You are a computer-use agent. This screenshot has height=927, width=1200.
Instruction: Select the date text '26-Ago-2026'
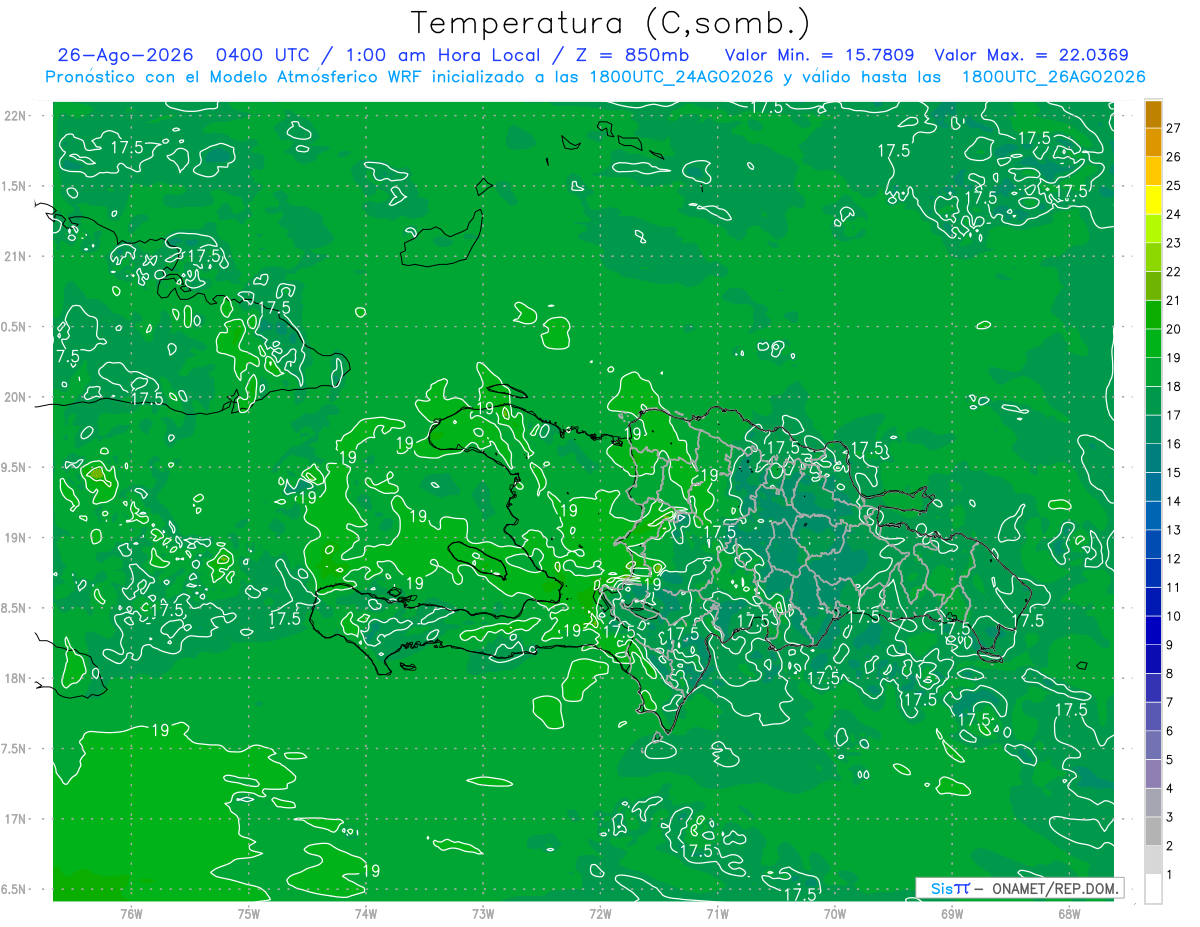tap(124, 55)
